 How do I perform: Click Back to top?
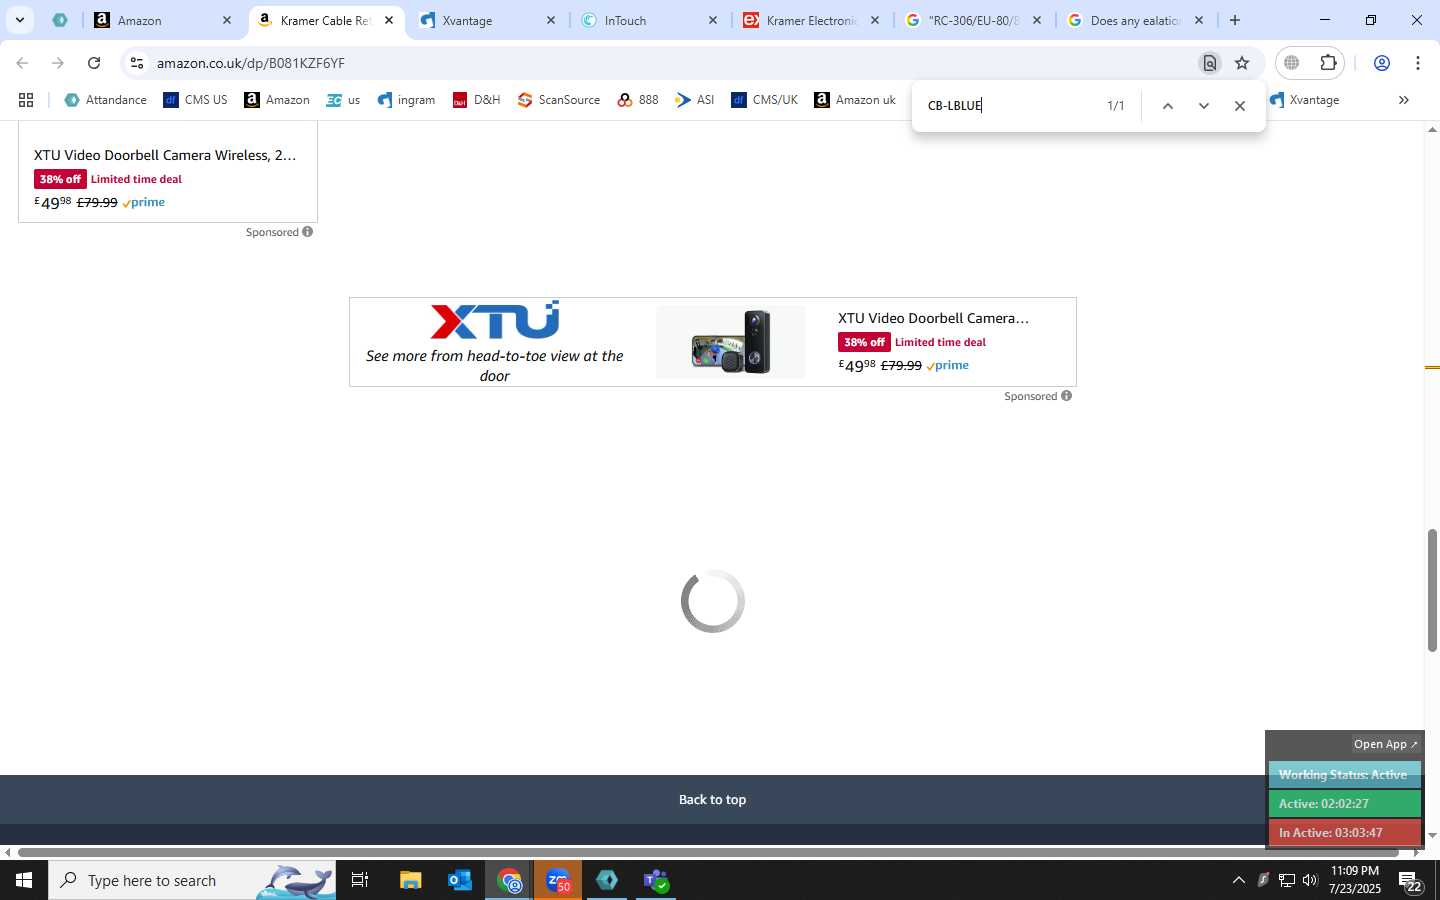[x=712, y=799]
